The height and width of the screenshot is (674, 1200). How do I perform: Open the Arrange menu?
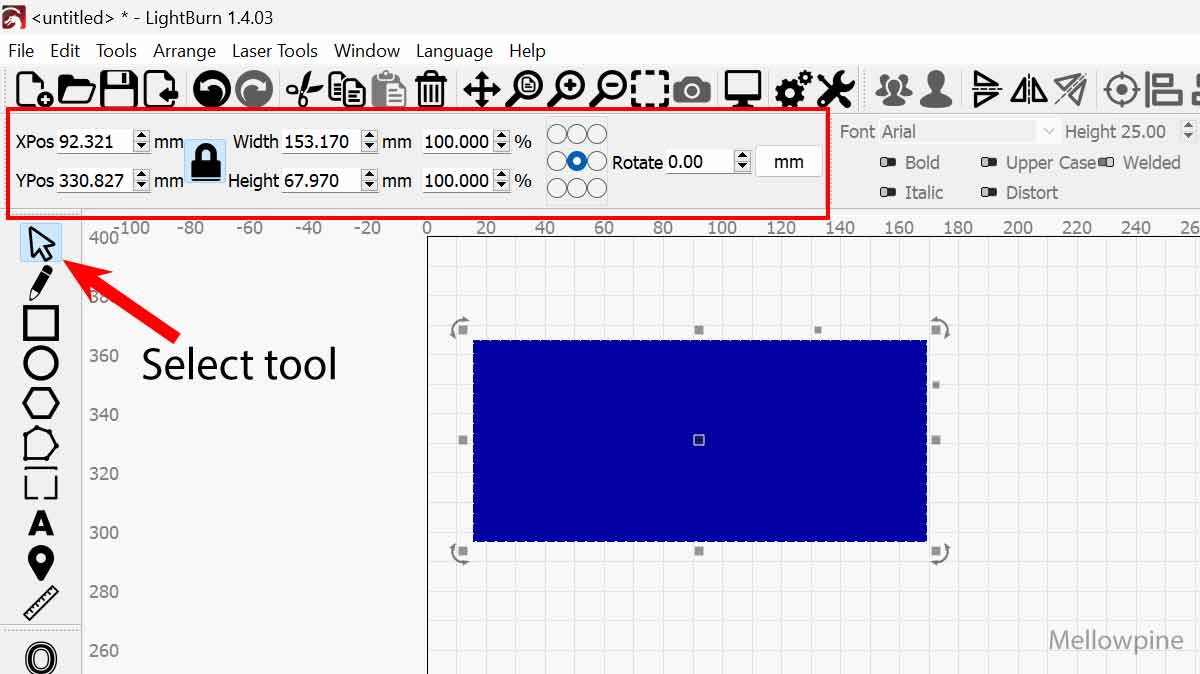pos(185,51)
